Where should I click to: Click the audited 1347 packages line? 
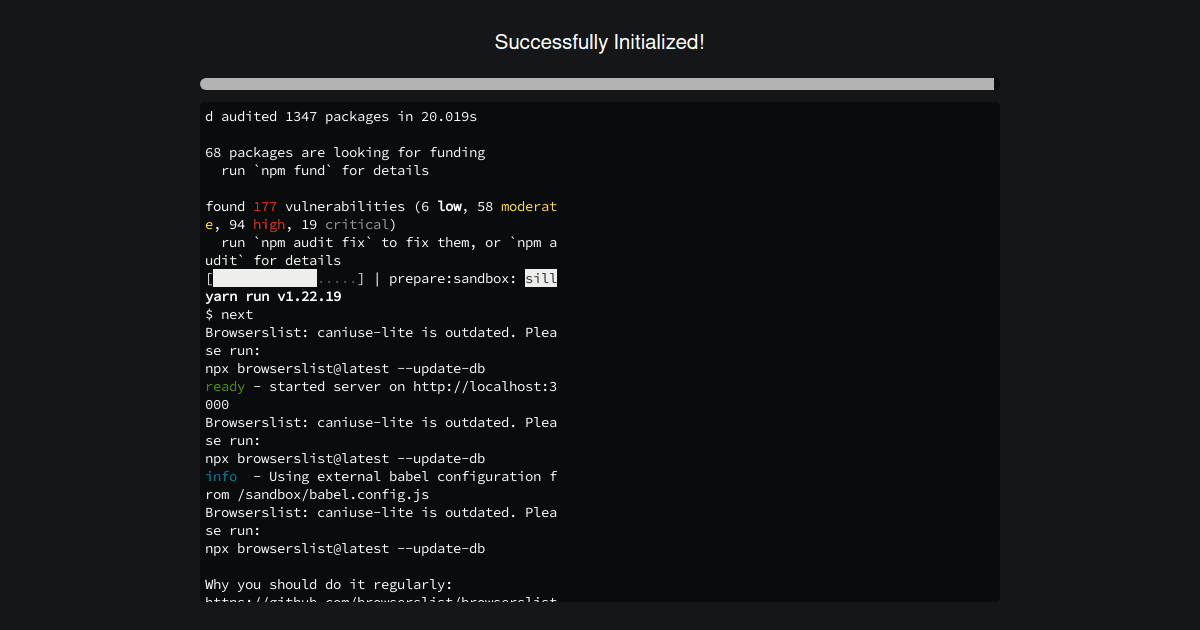coord(340,116)
